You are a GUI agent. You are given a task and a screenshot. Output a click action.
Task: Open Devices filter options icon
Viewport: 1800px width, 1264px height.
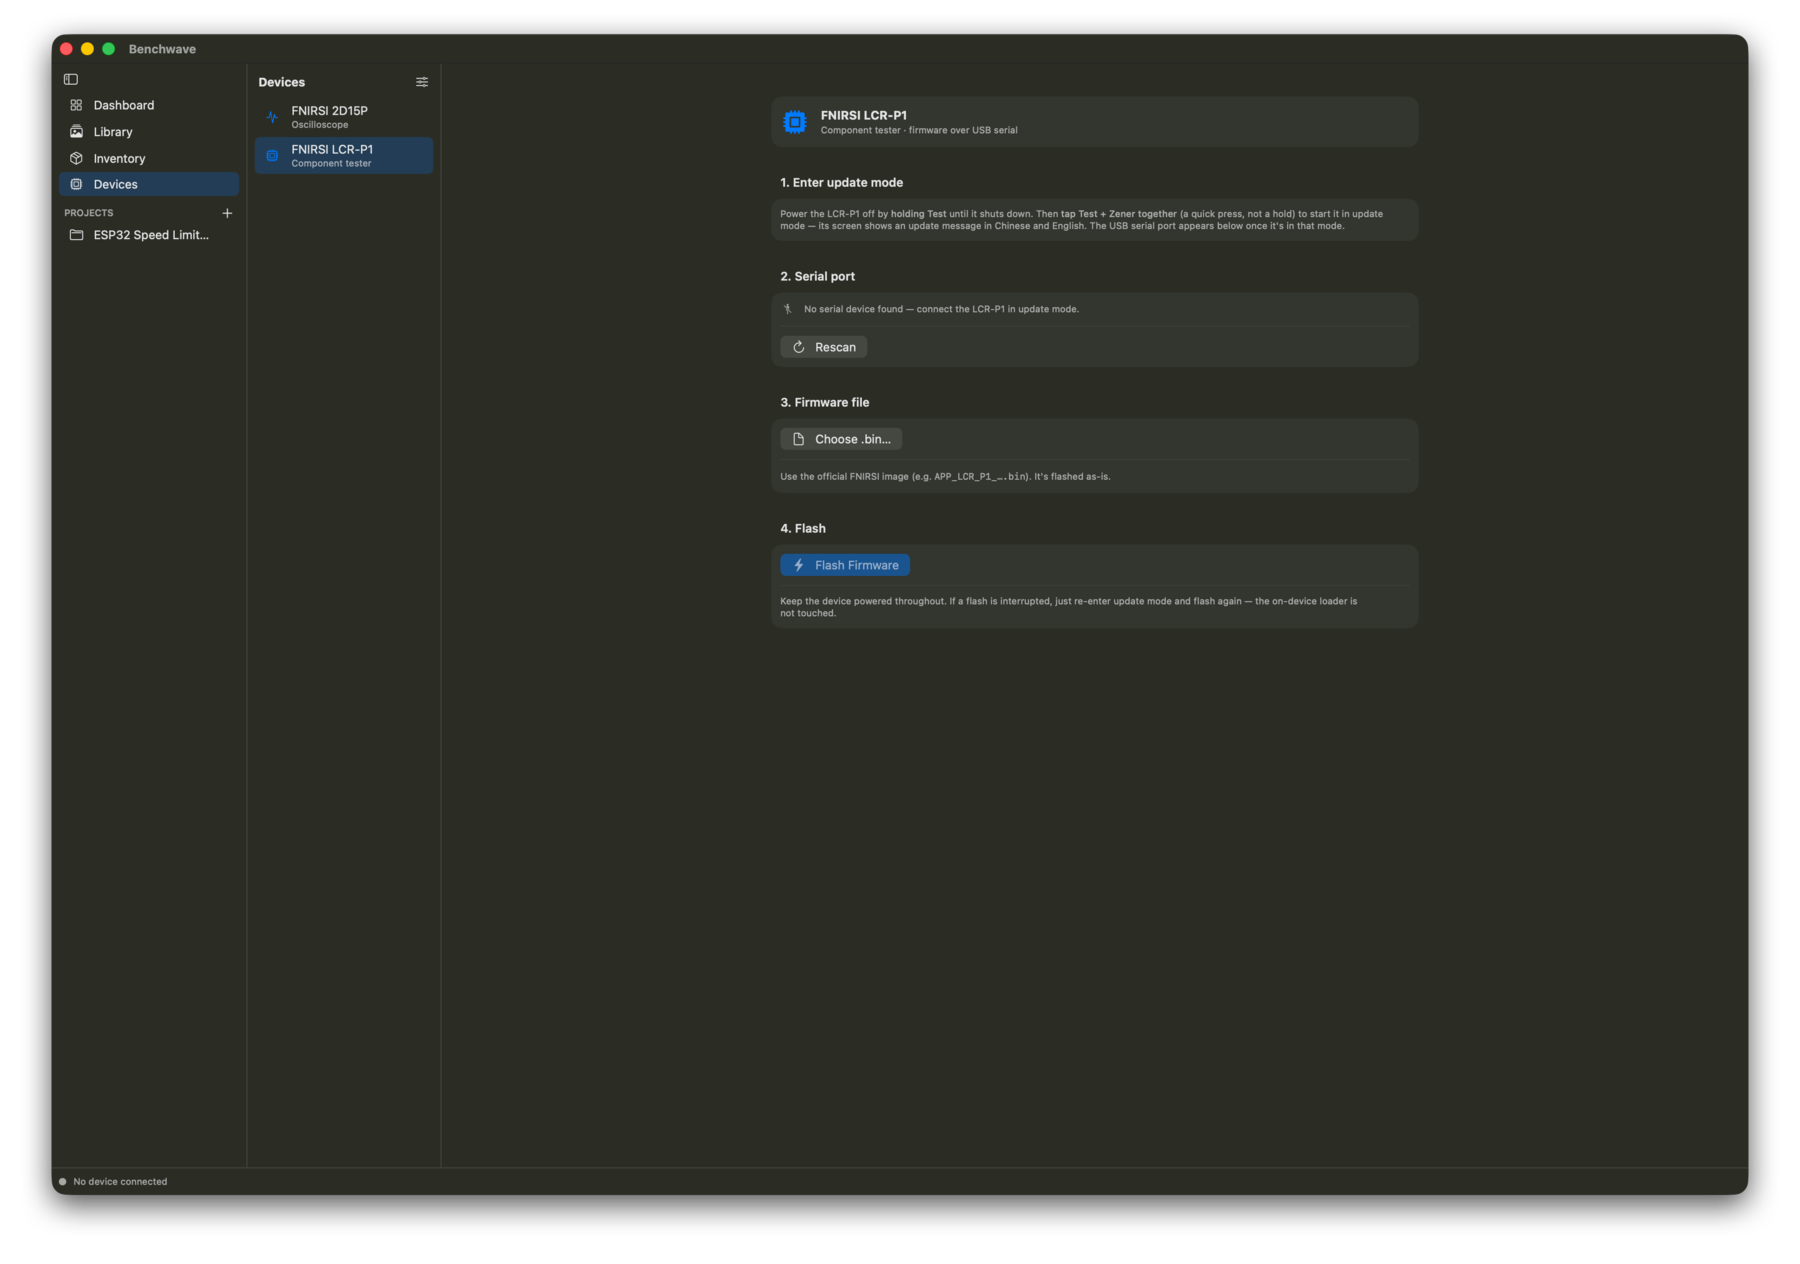(422, 82)
